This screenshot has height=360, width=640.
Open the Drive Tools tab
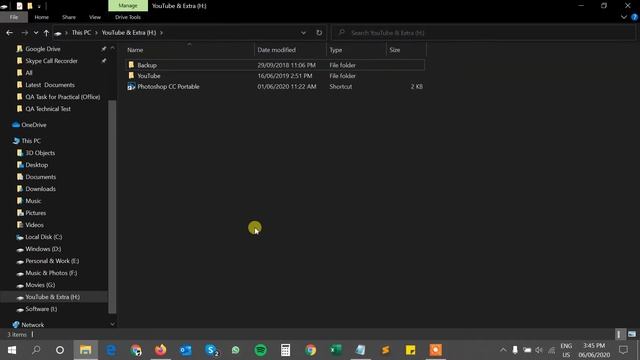coord(128,17)
